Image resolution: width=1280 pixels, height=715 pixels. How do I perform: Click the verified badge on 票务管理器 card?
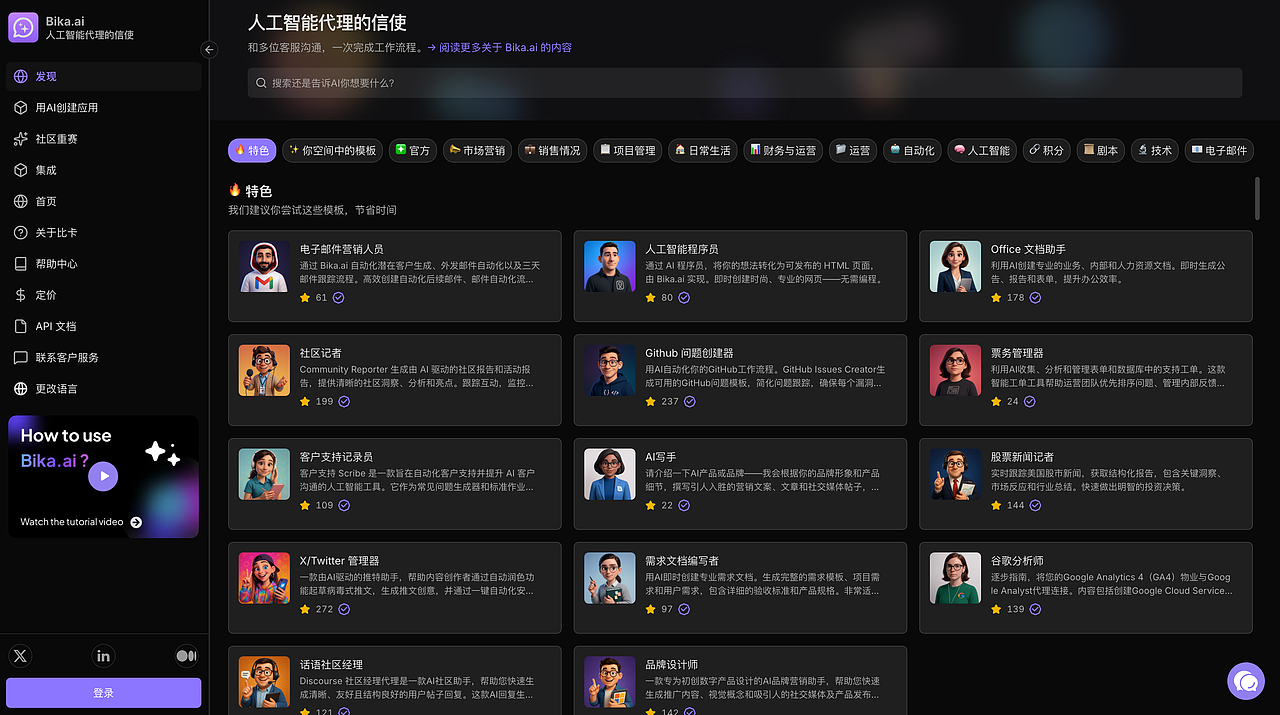[1029, 401]
